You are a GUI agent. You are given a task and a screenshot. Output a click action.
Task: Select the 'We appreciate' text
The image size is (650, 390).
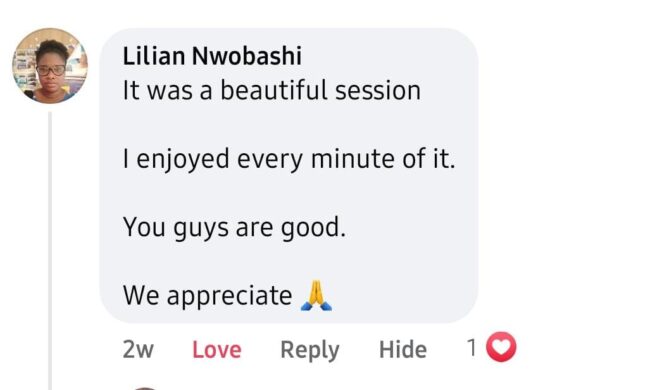coord(207,296)
